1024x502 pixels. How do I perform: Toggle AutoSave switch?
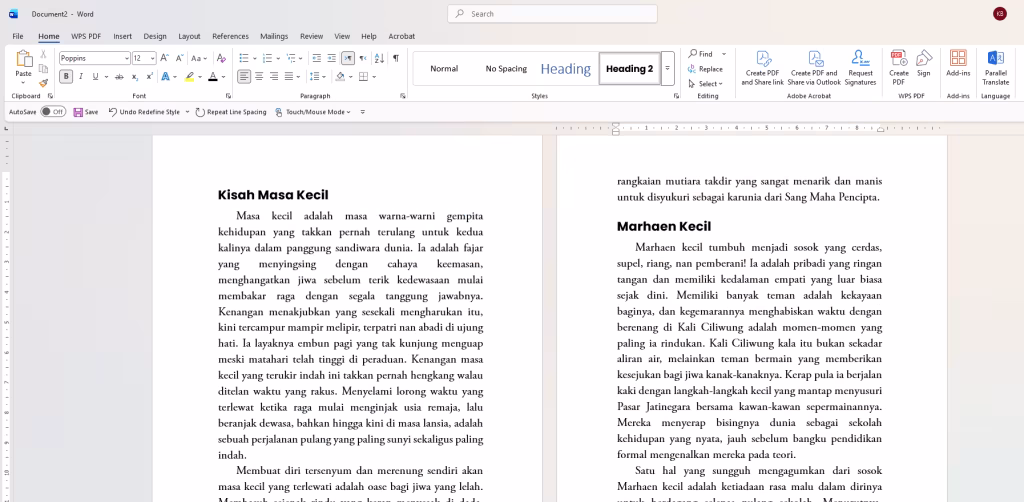53,112
